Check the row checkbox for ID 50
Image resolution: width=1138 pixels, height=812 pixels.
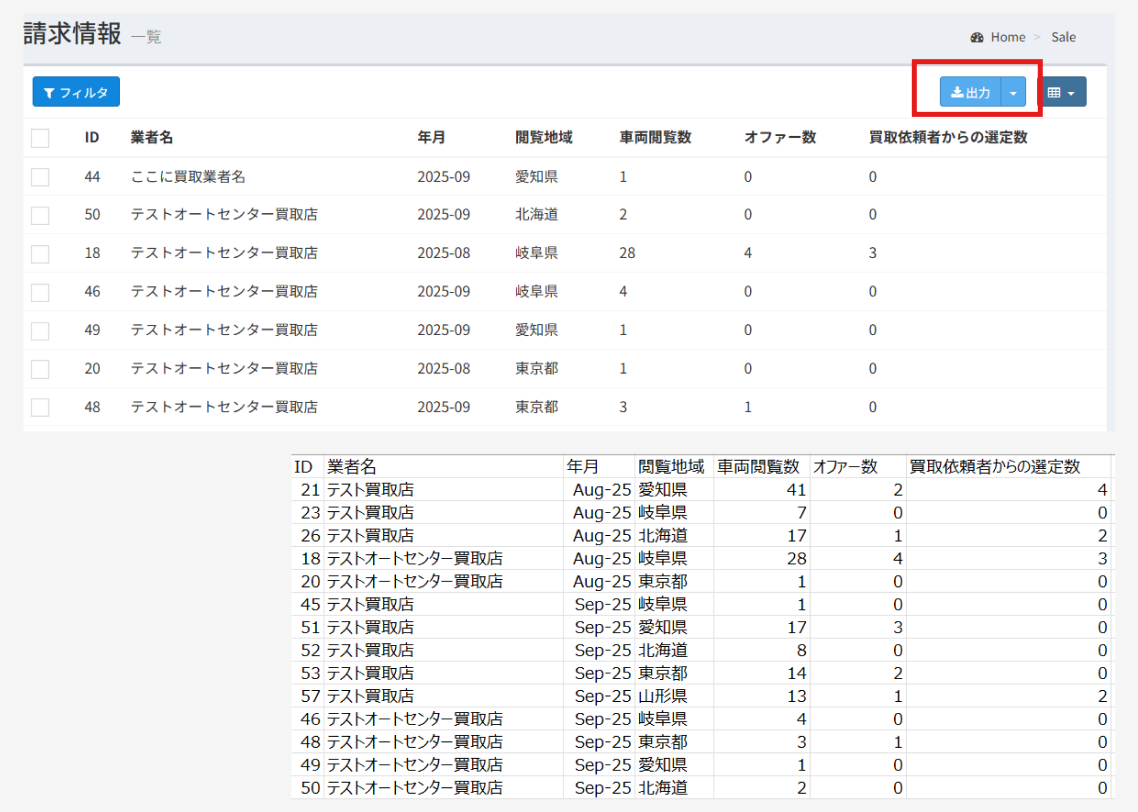pos(40,215)
